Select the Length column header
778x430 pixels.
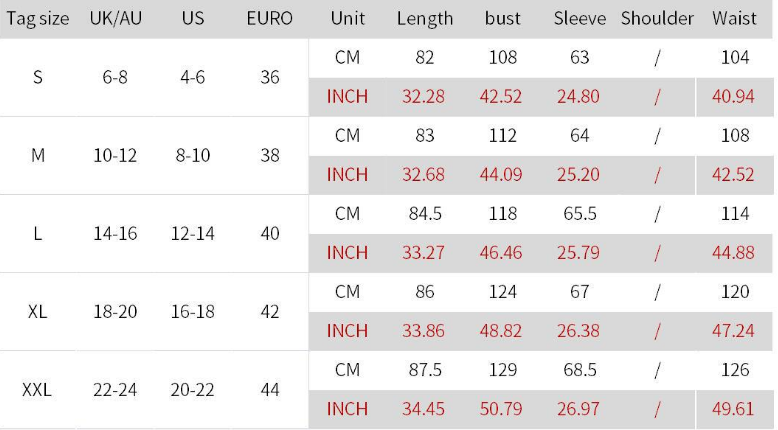click(425, 19)
